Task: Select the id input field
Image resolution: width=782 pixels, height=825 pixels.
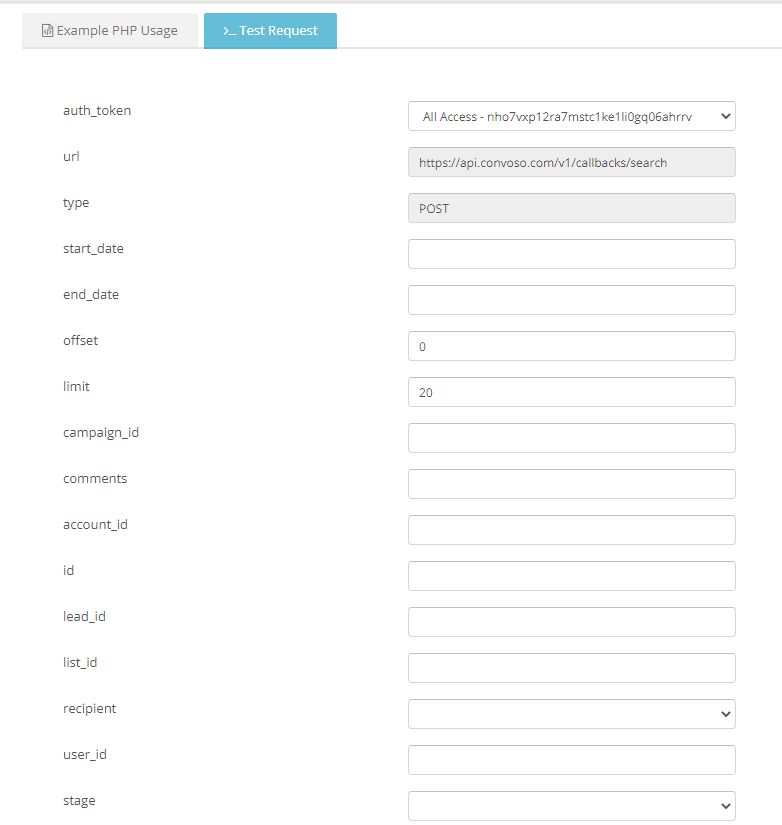Action: [x=571, y=576]
